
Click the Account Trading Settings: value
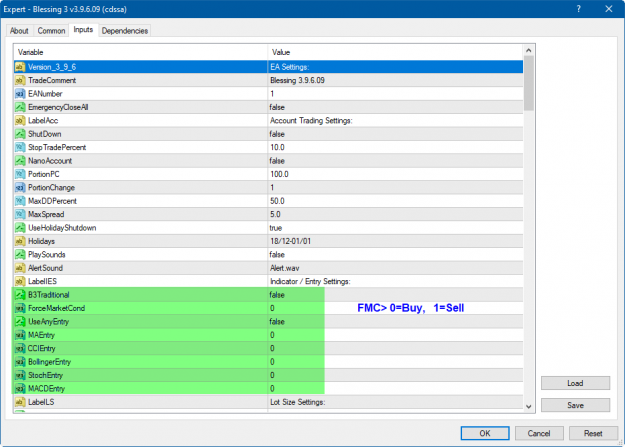click(311, 120)
